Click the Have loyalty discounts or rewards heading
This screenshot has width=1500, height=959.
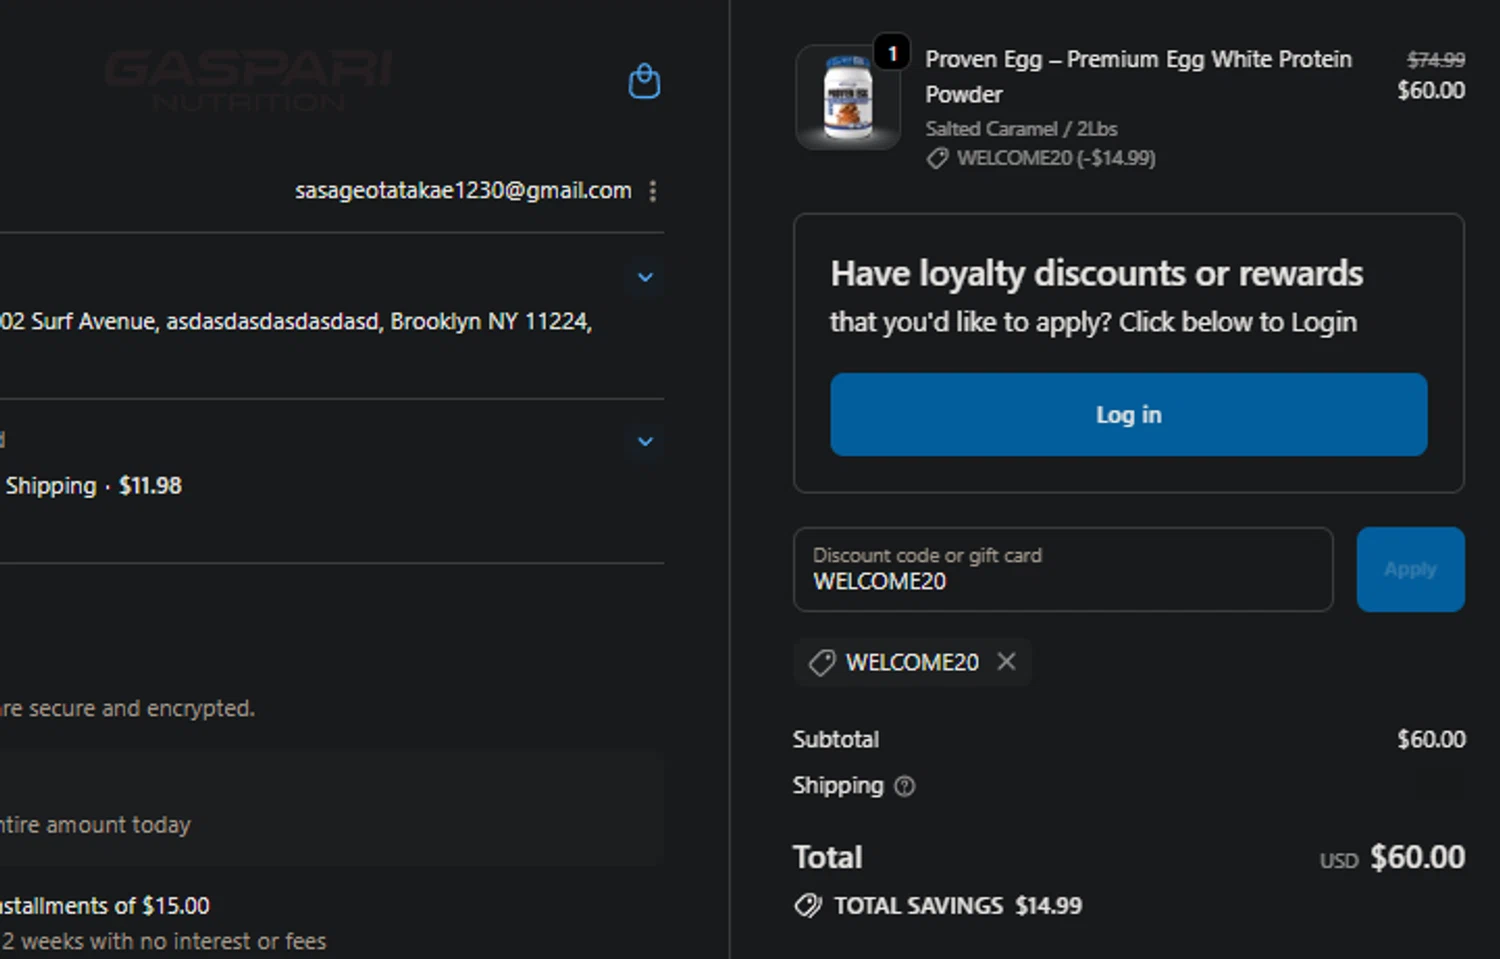pyautogui.click(x=1096, y=274)
